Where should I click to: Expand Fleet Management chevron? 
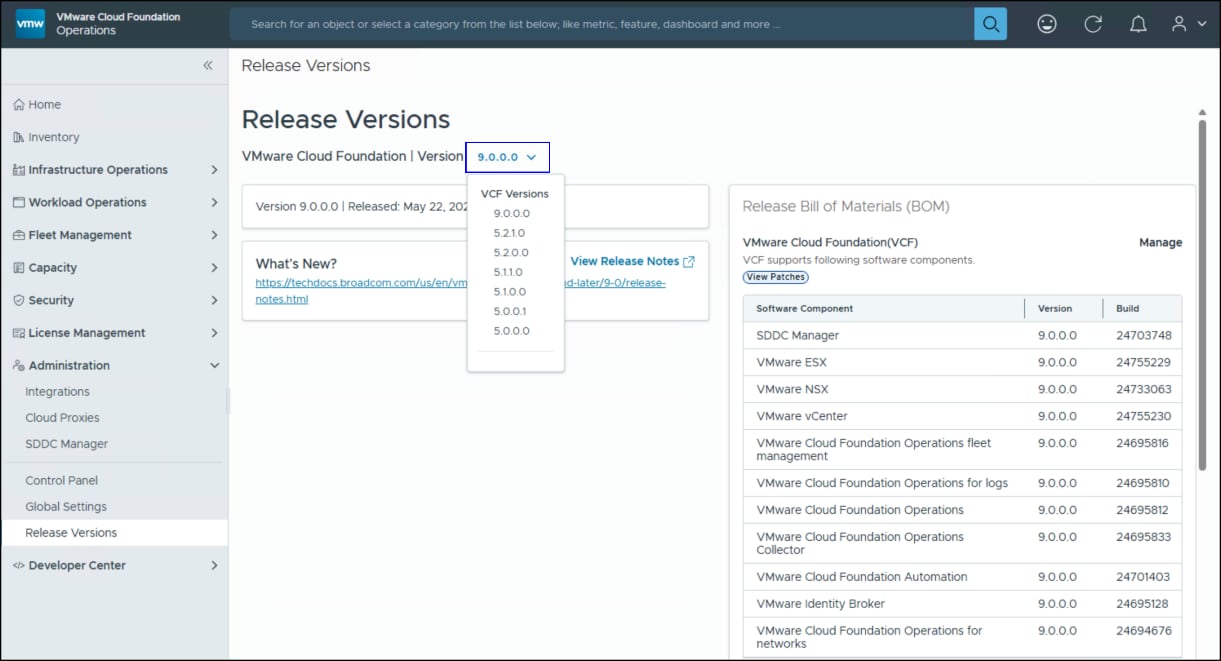coord(214,235)
